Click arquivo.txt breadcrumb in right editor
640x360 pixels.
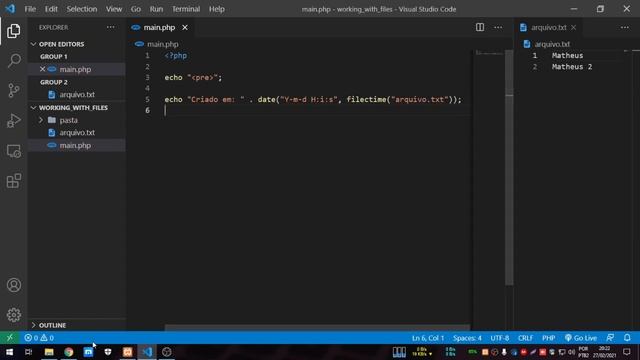tap(552, 44)
